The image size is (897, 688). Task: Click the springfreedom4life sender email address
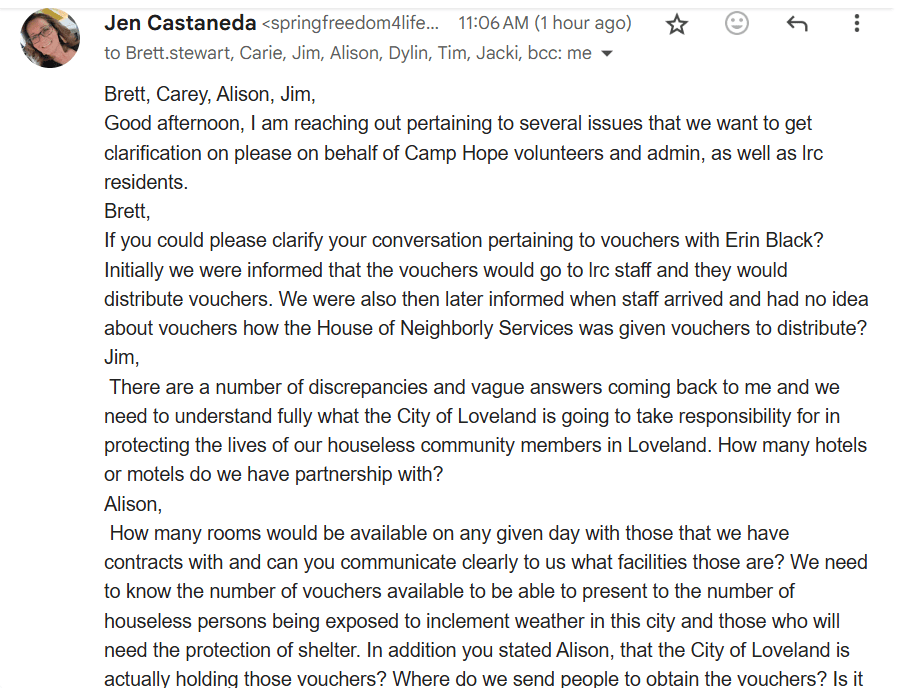pos(350,23)
